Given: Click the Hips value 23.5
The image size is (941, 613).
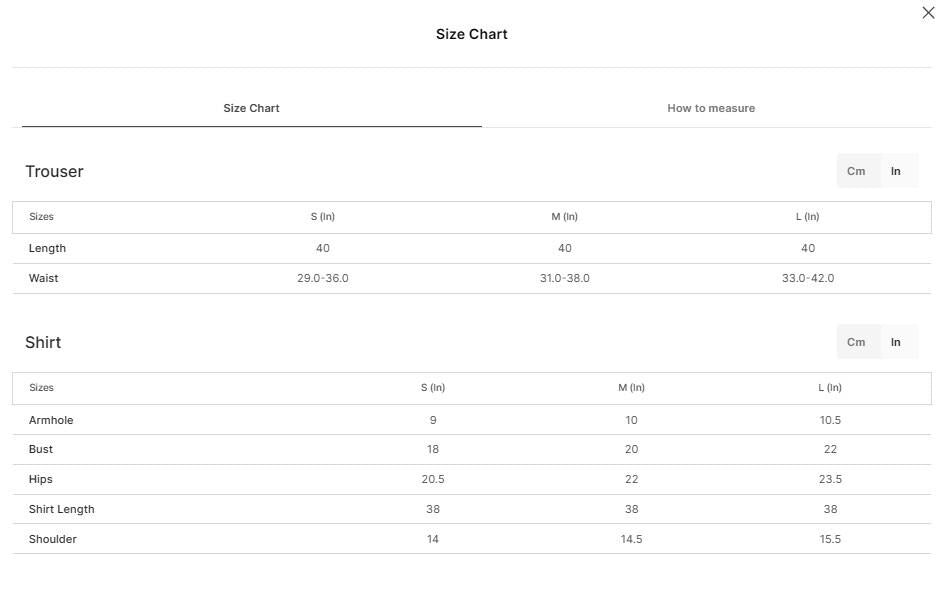Looking at the screenshot, I should [x=831, y=479].
